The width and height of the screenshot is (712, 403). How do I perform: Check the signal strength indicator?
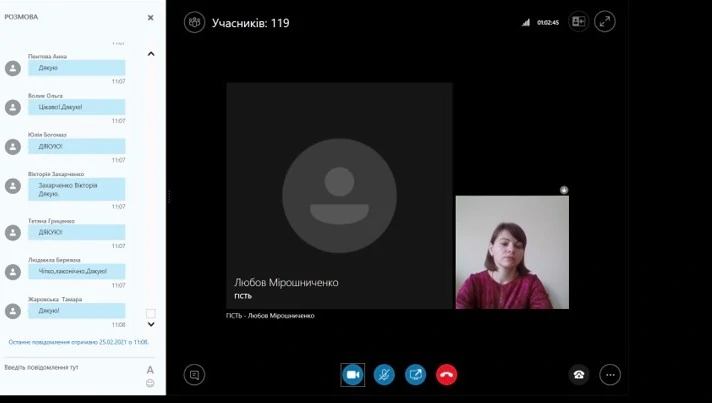[x=526, y=22]
